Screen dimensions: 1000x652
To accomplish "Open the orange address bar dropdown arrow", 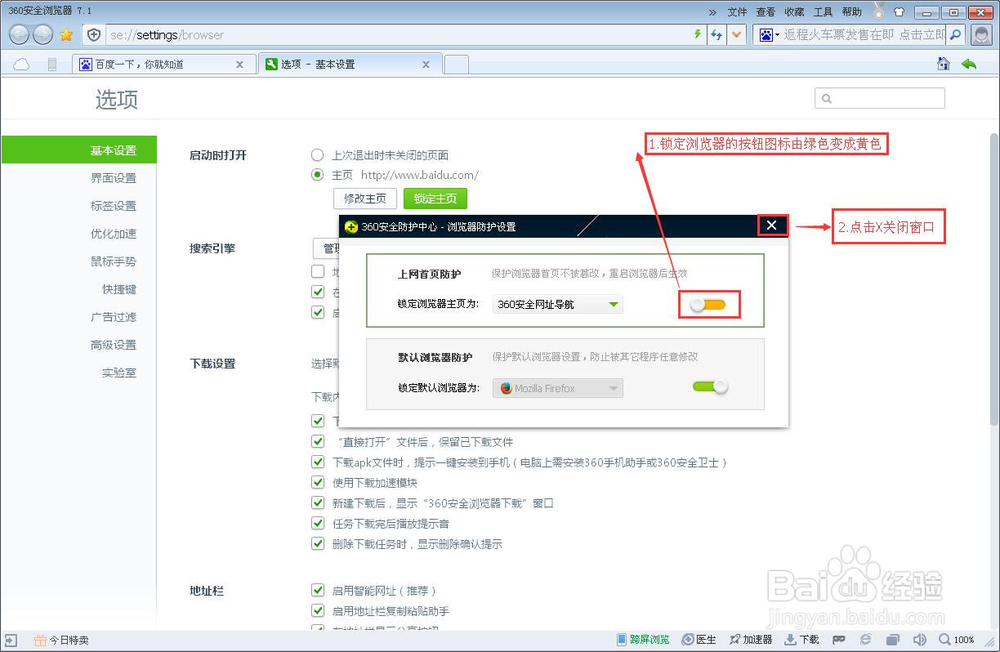I will [x=737, y=35].
